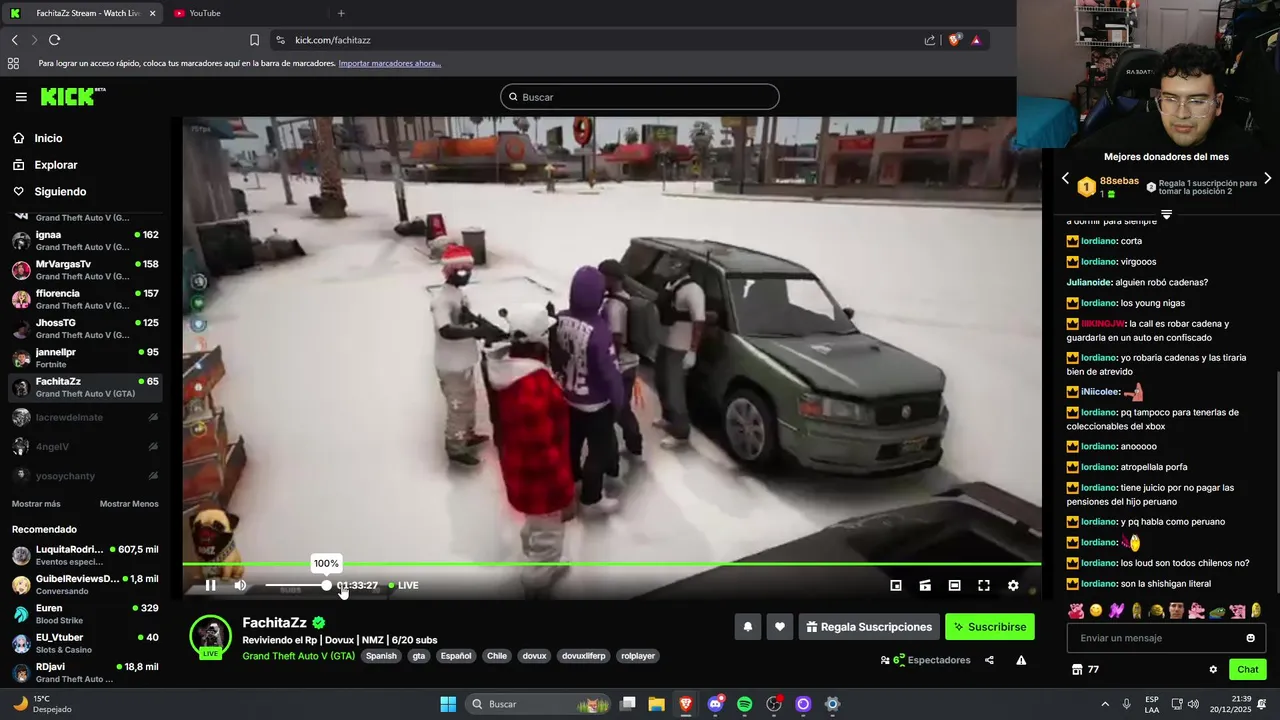The width and height of the screenshot is (1280, 720).
Task: Open a new browser tab
Action: point(341,13)
